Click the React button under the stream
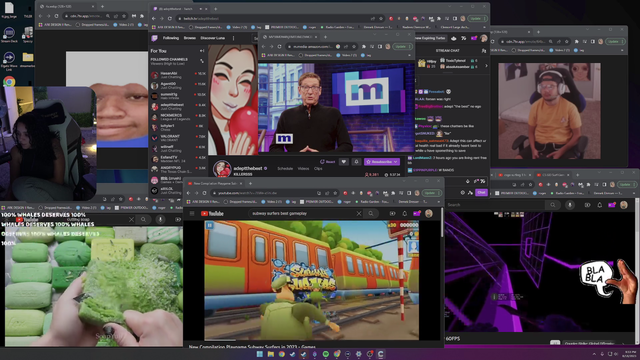This screenshot has height=360, width=640. click(x=327, y=162)
